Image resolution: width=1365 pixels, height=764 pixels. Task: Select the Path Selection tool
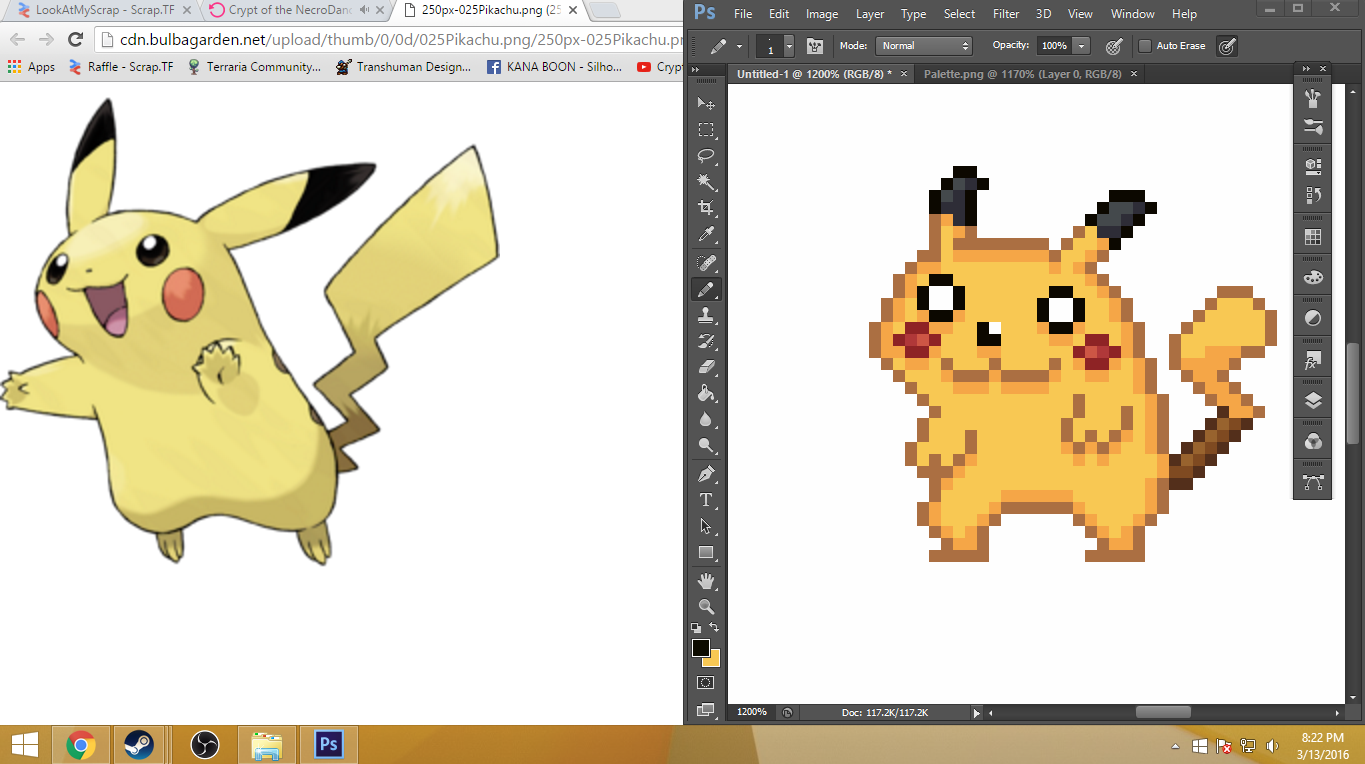click(x=706, y=526)
